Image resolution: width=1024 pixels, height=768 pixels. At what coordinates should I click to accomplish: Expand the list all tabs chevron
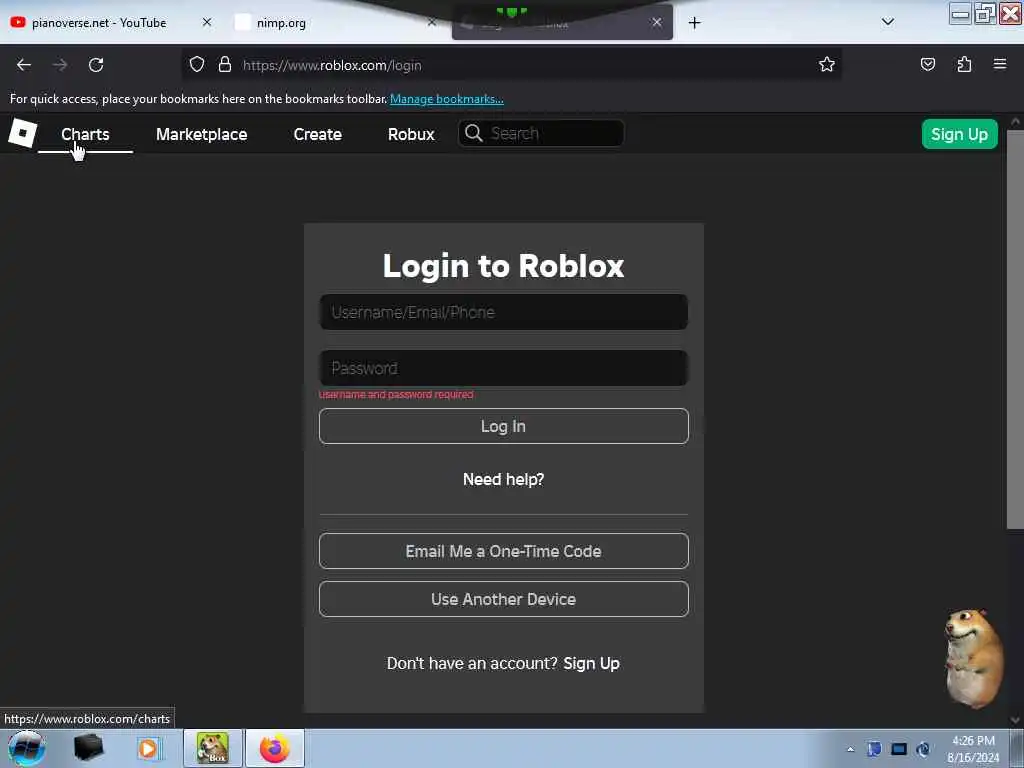click(x=888, y=22)
